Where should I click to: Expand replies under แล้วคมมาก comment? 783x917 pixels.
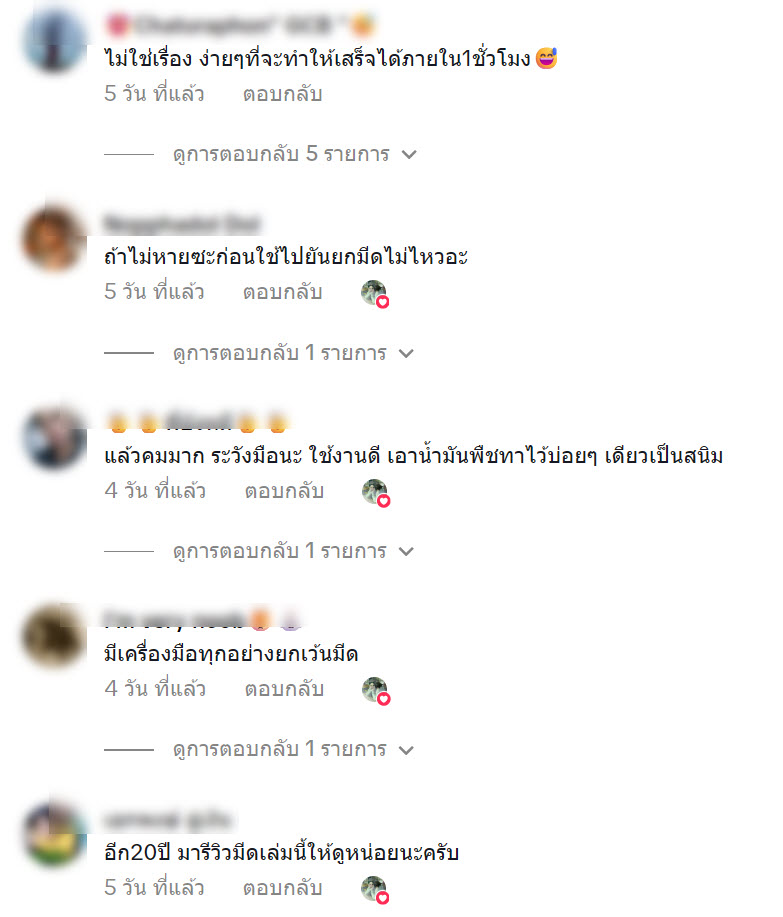click(293, 551)
